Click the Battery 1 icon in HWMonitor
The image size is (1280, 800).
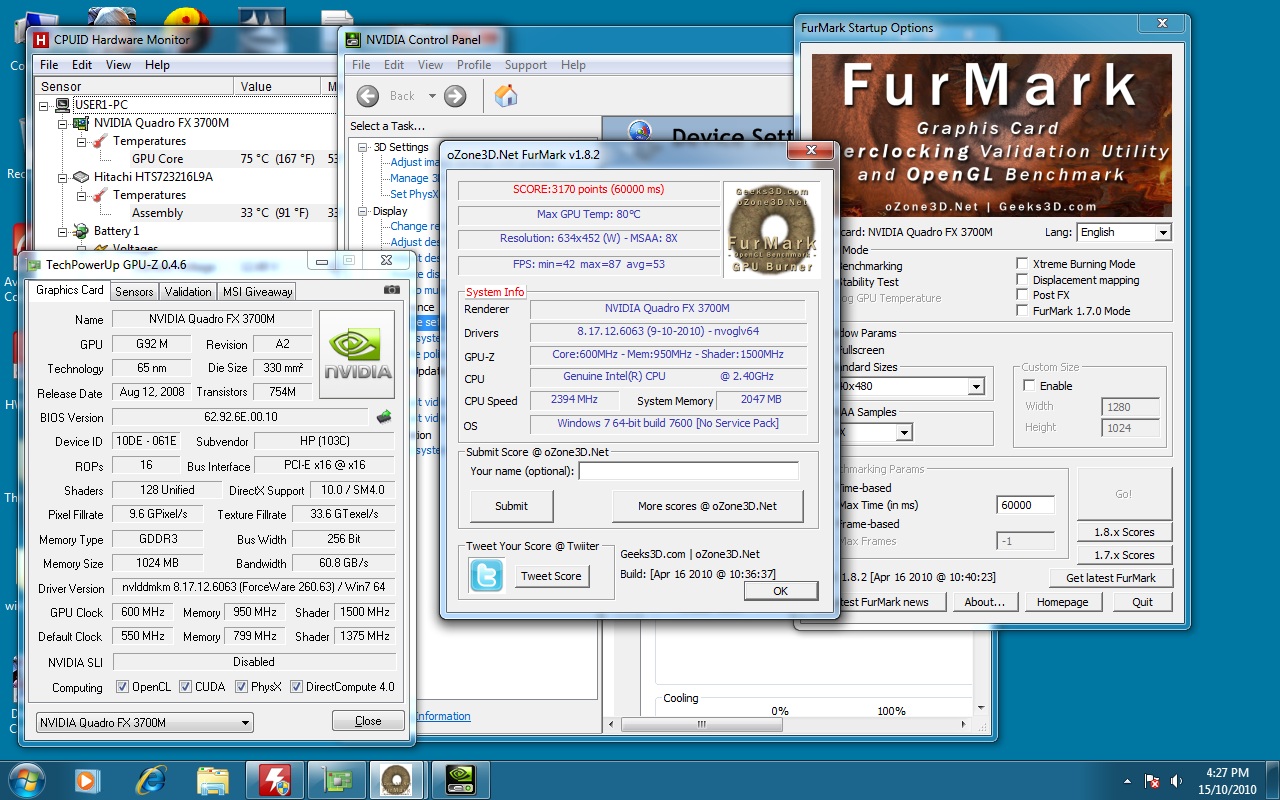(x=82, y=231)
